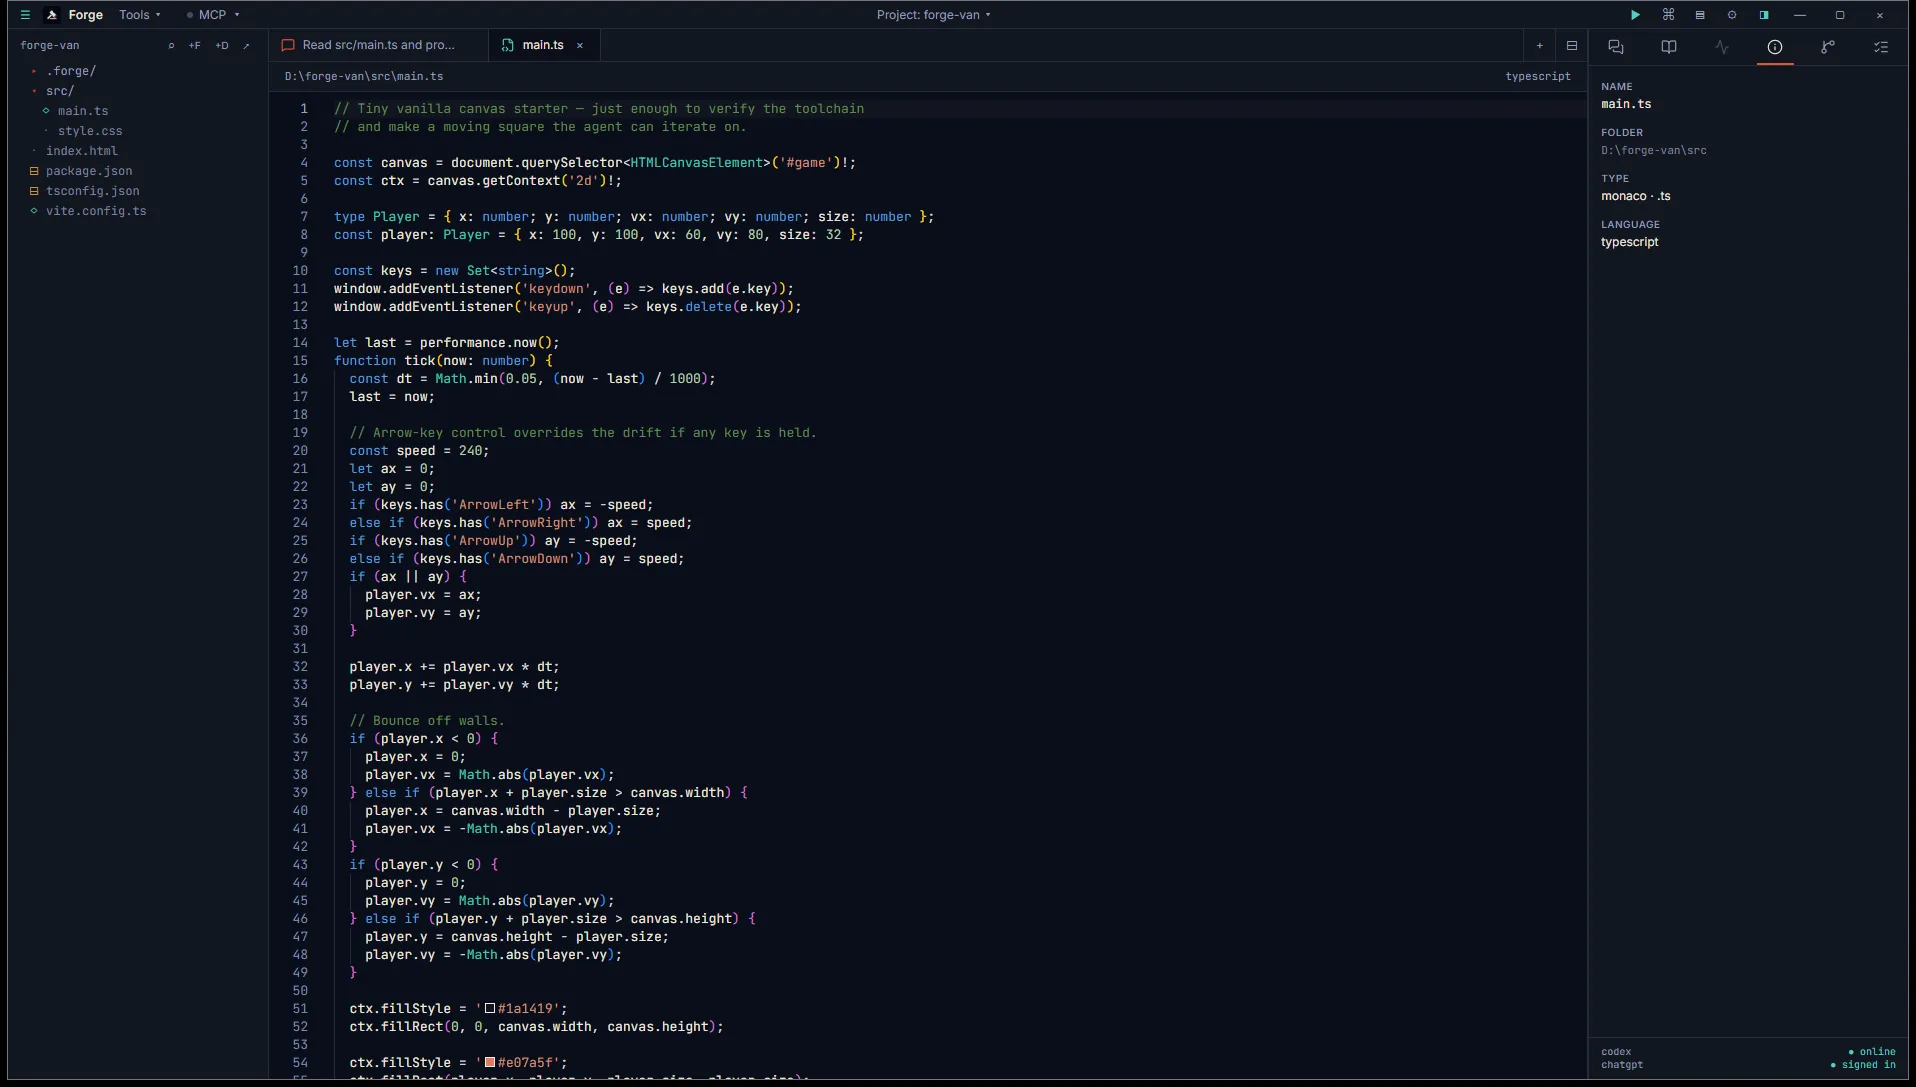Click line number 15 in the gutter
1916x1087 pixels.
300,361
